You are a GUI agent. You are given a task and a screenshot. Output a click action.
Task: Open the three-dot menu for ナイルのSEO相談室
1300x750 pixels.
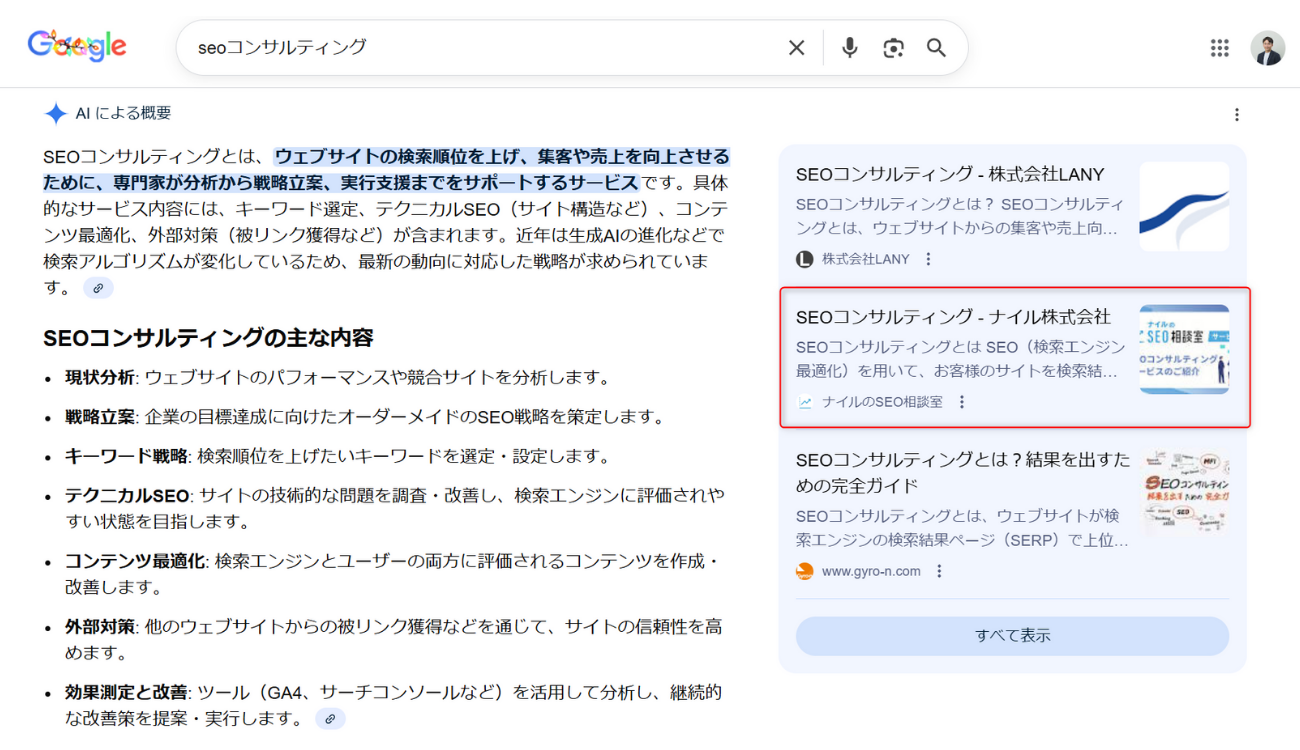(x=961, y=402)
